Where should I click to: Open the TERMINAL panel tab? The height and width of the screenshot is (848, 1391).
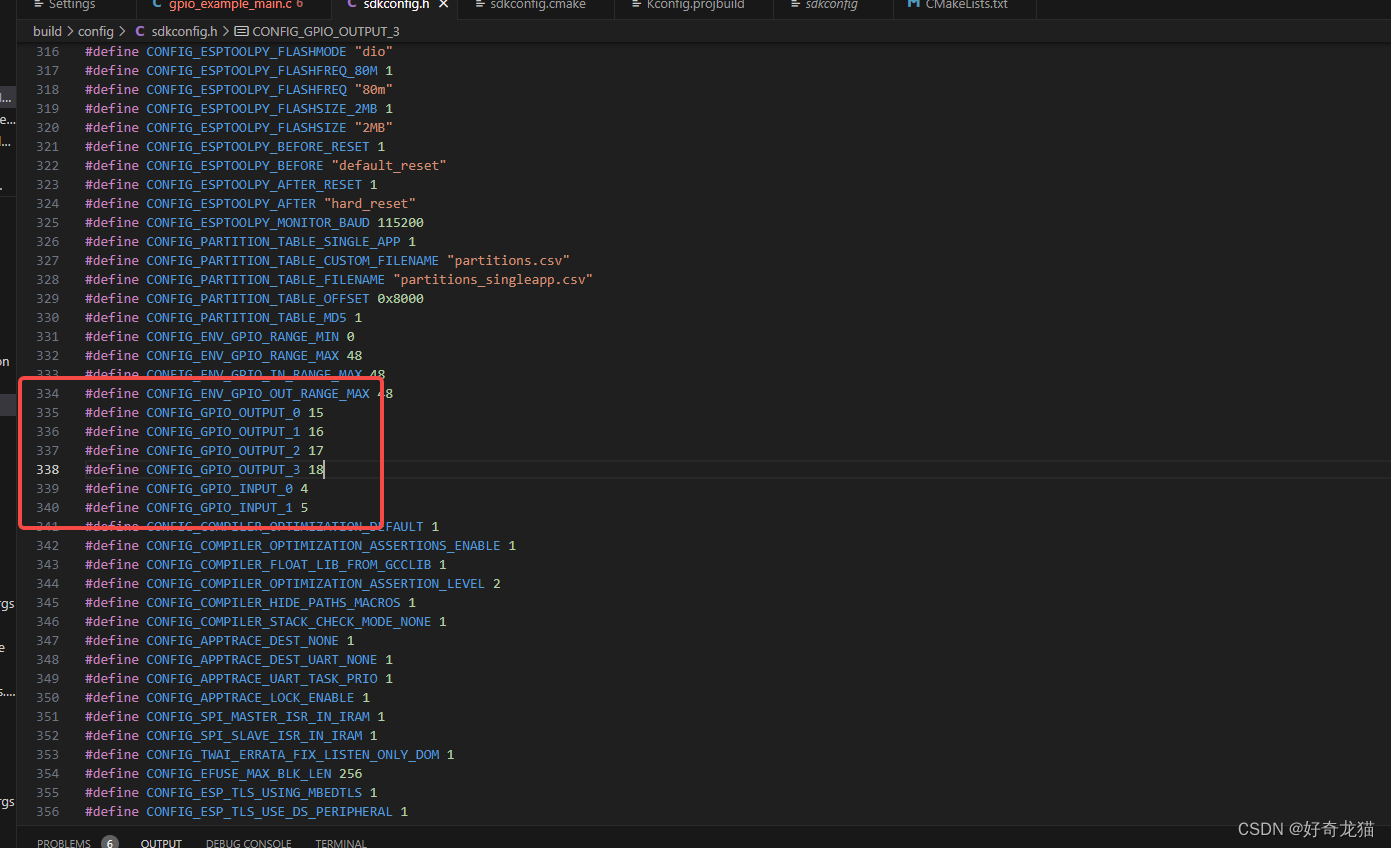coord(341,843)
